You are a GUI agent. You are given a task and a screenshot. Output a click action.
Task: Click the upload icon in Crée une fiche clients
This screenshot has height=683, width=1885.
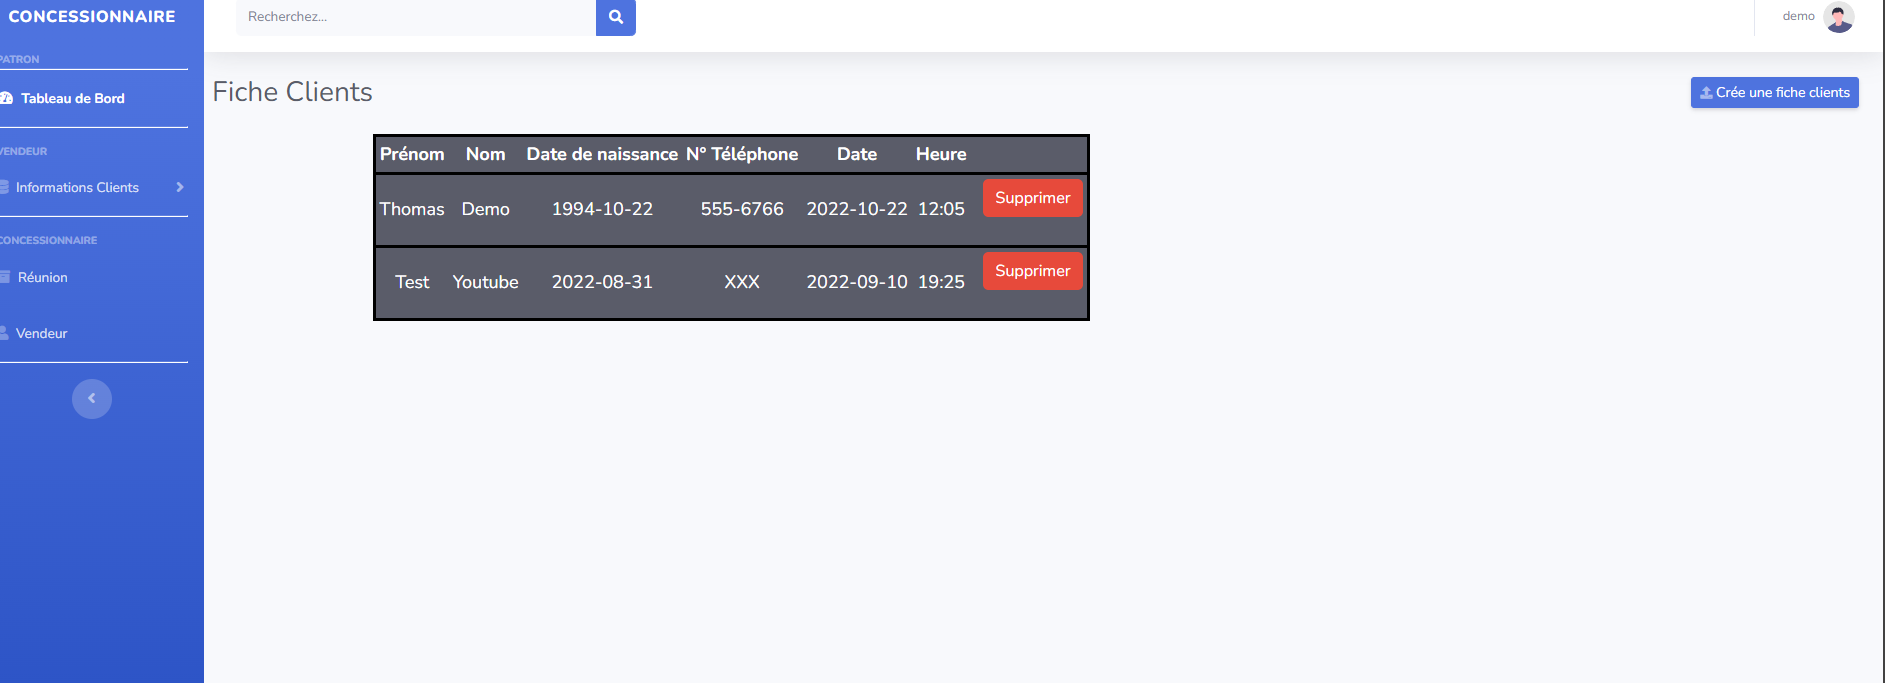point(1706,93)
